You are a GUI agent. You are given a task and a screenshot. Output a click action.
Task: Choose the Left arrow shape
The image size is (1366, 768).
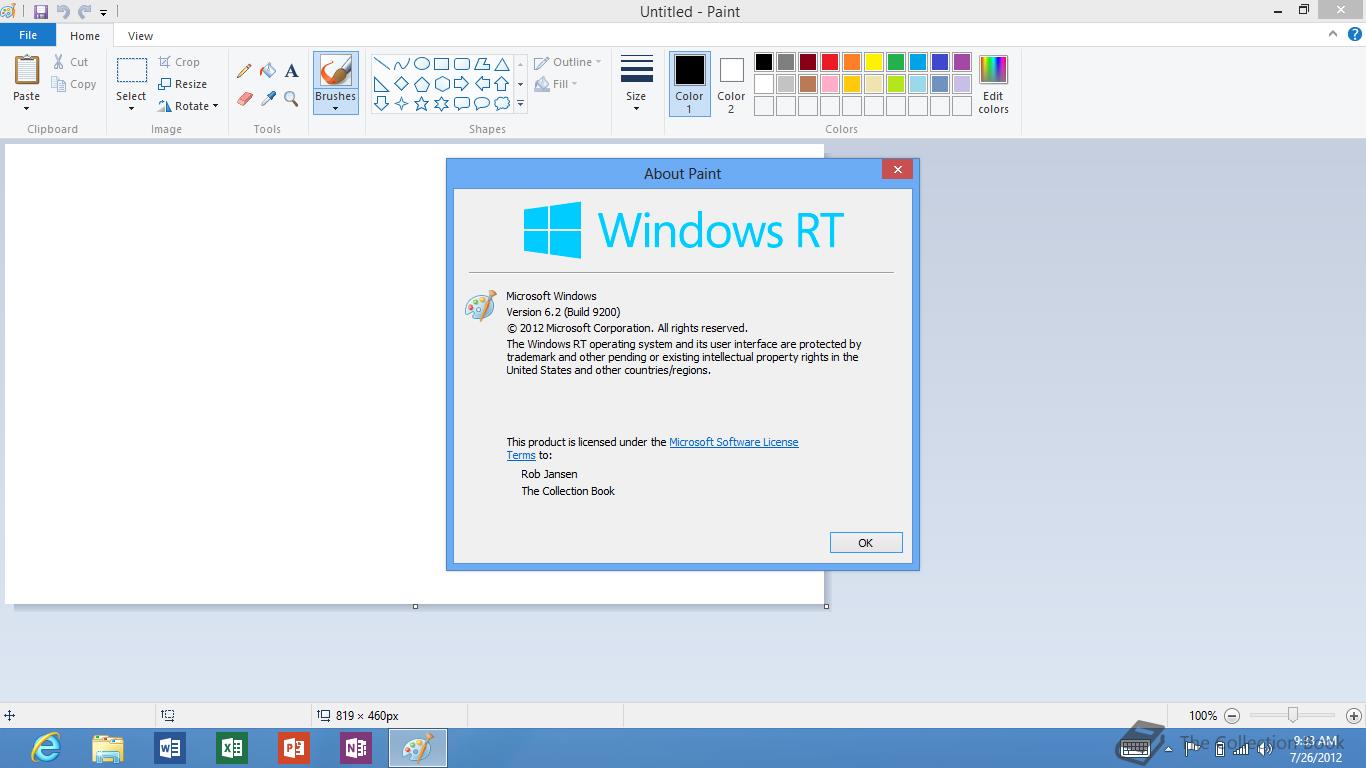481,84
